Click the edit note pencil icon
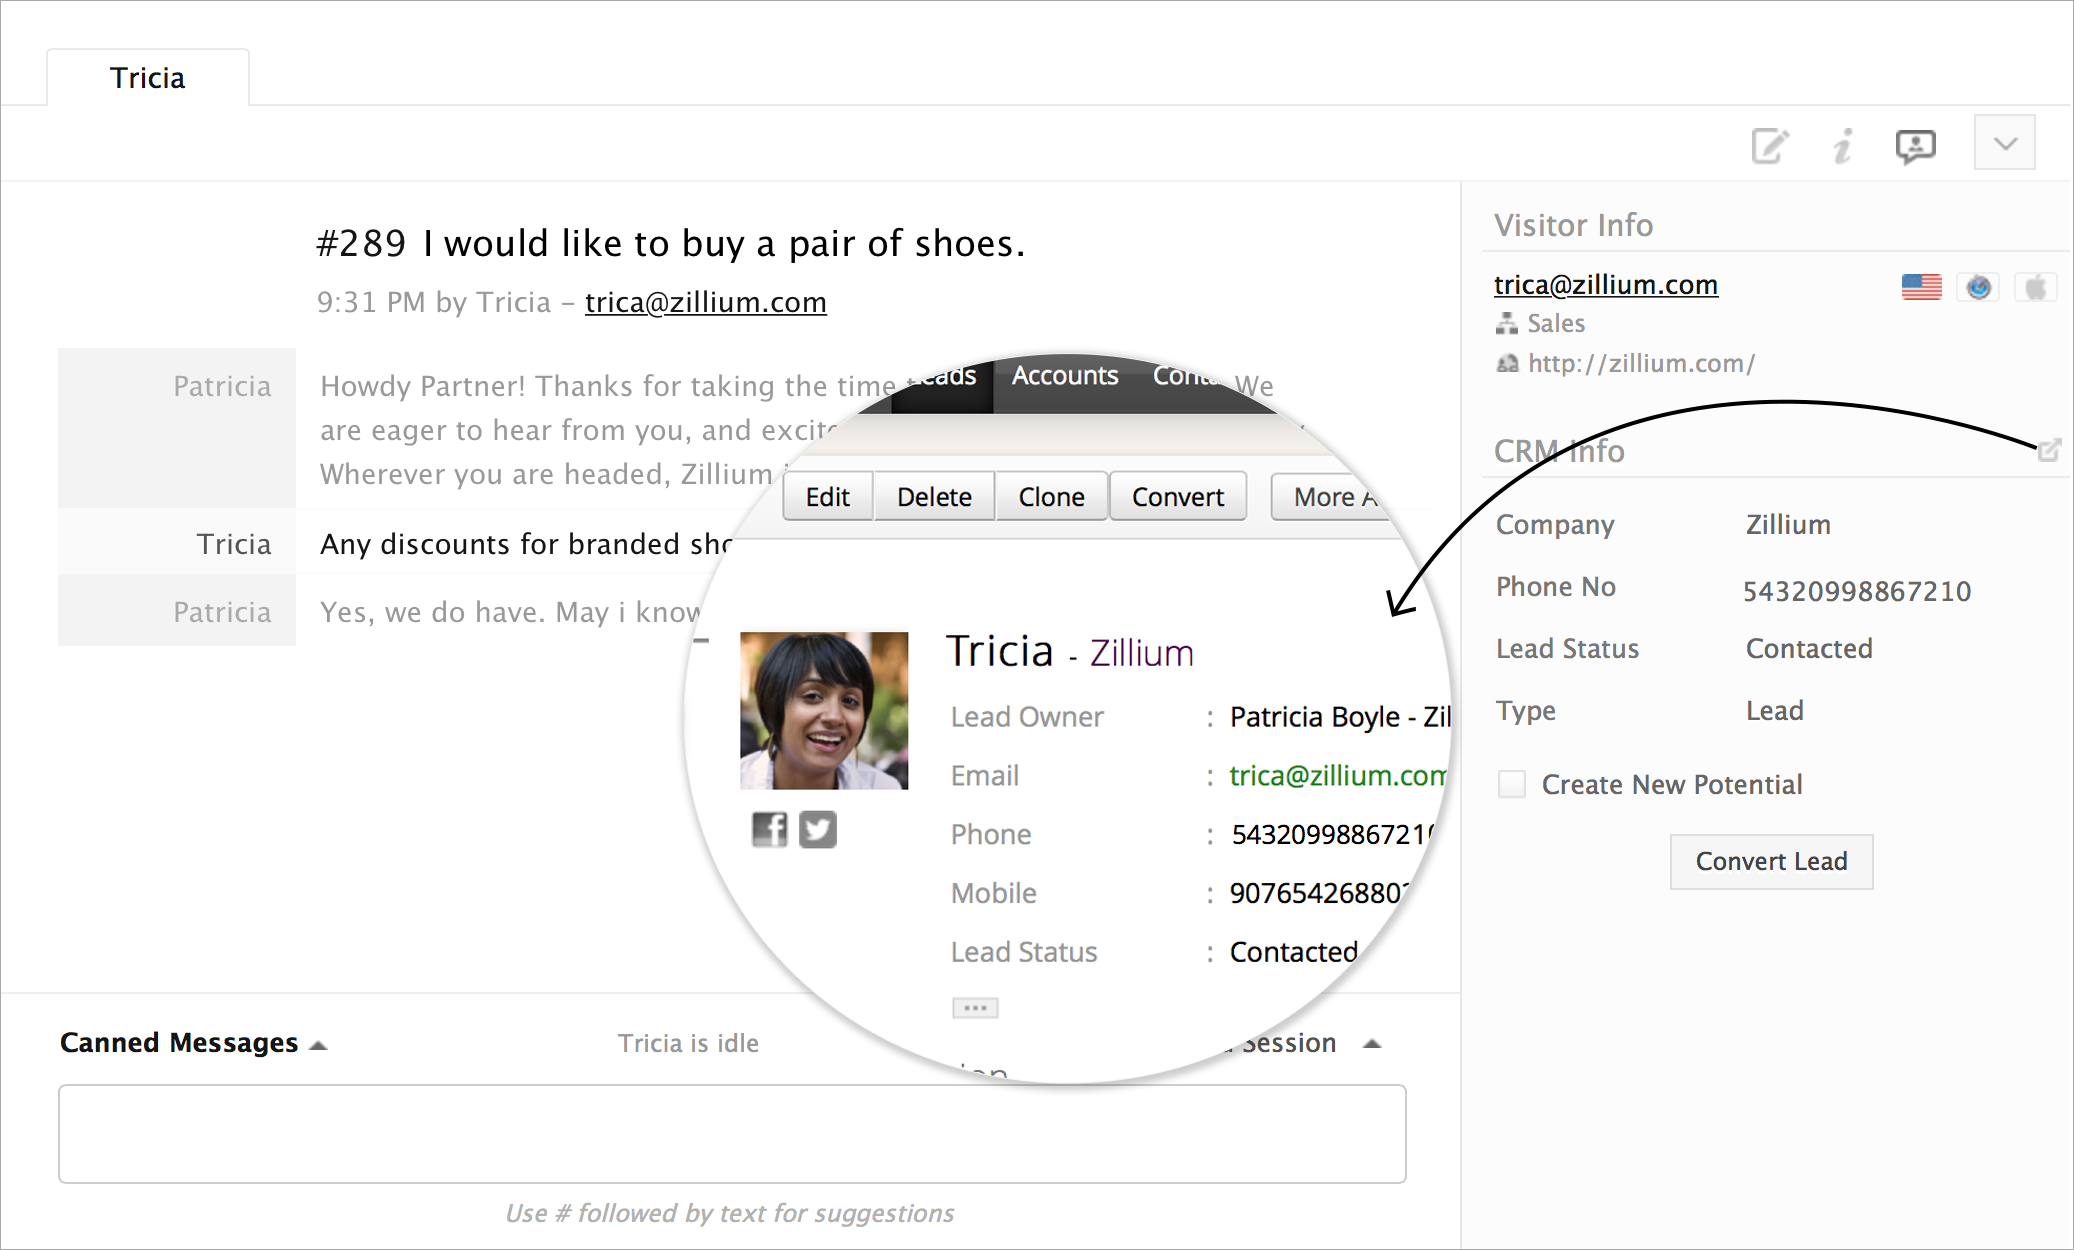 (1769, 146)
